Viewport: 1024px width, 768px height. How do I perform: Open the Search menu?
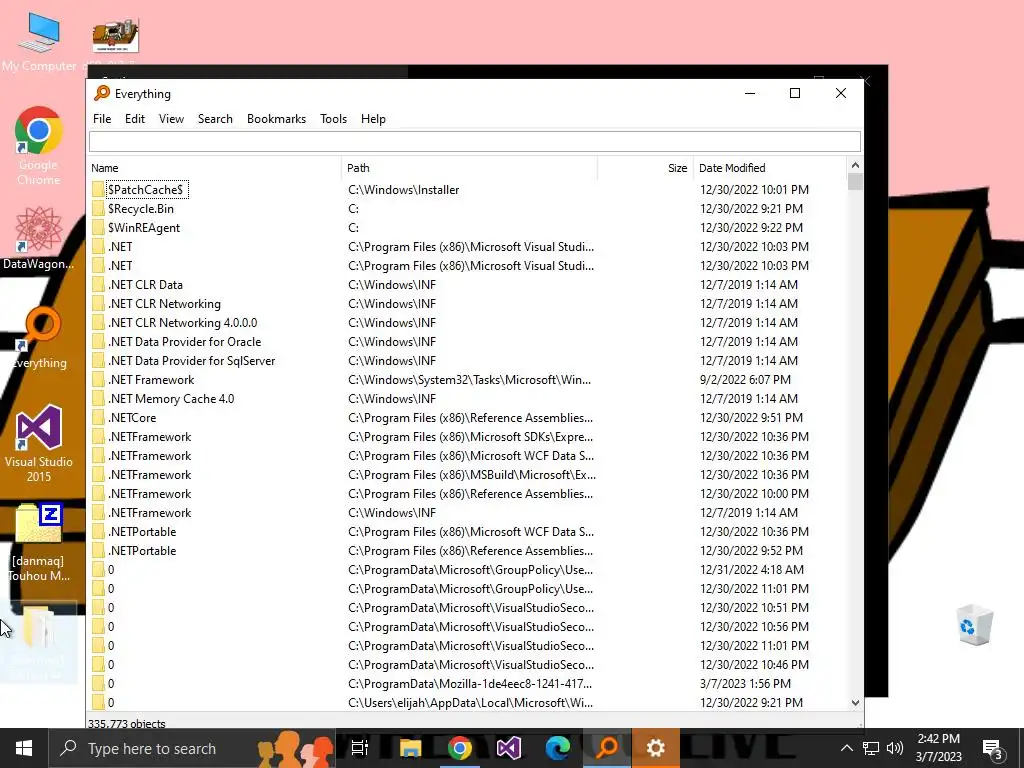coord(216,119)
